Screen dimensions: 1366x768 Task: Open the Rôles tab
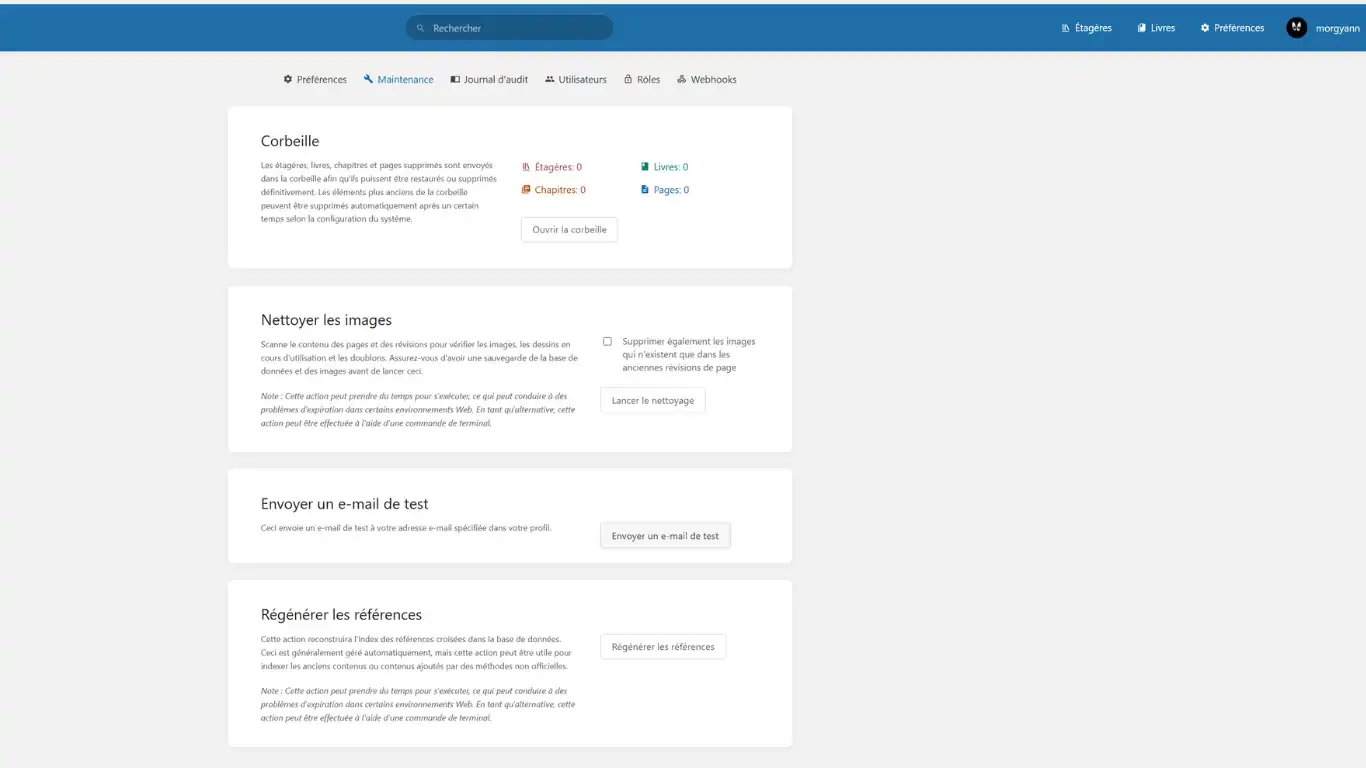coord(641,79)
